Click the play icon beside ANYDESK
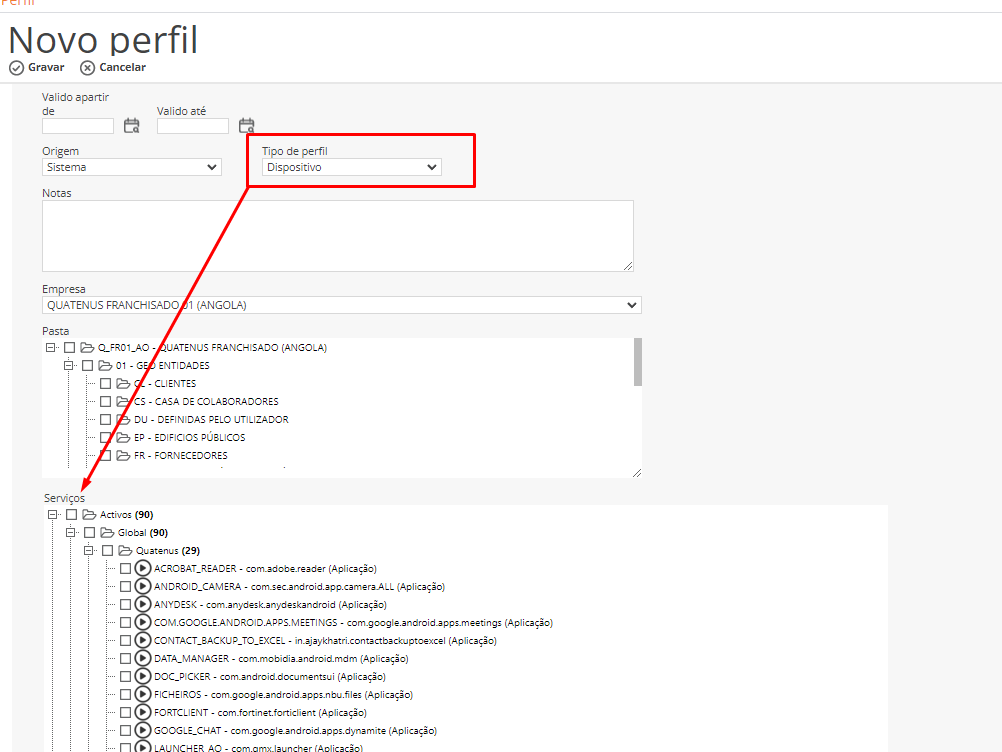This screenshot has width=1002, height=752. point(143,605)
